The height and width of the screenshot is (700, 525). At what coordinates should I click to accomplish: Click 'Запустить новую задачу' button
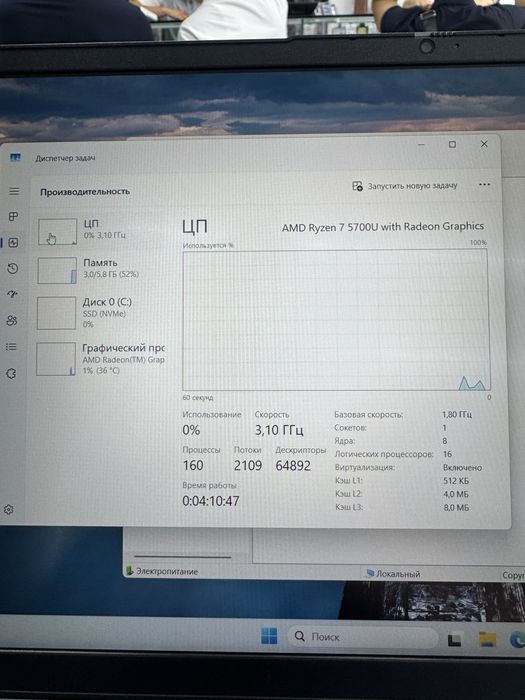(405, 186)
